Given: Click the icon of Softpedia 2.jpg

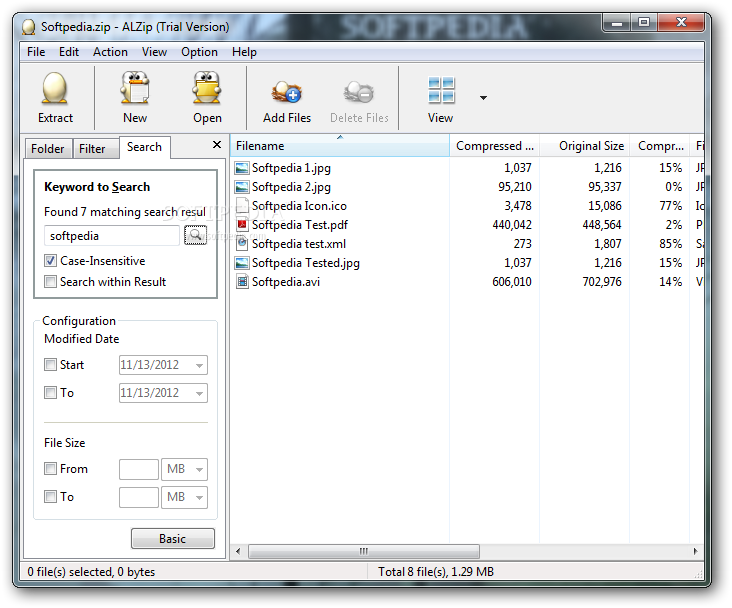Looking at the screenshot, I should [242, 187].
